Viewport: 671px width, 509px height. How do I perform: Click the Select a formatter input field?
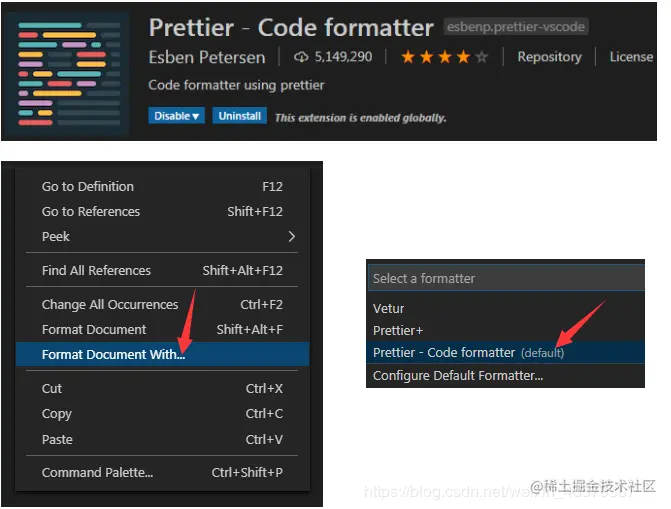tap(506, 278)
